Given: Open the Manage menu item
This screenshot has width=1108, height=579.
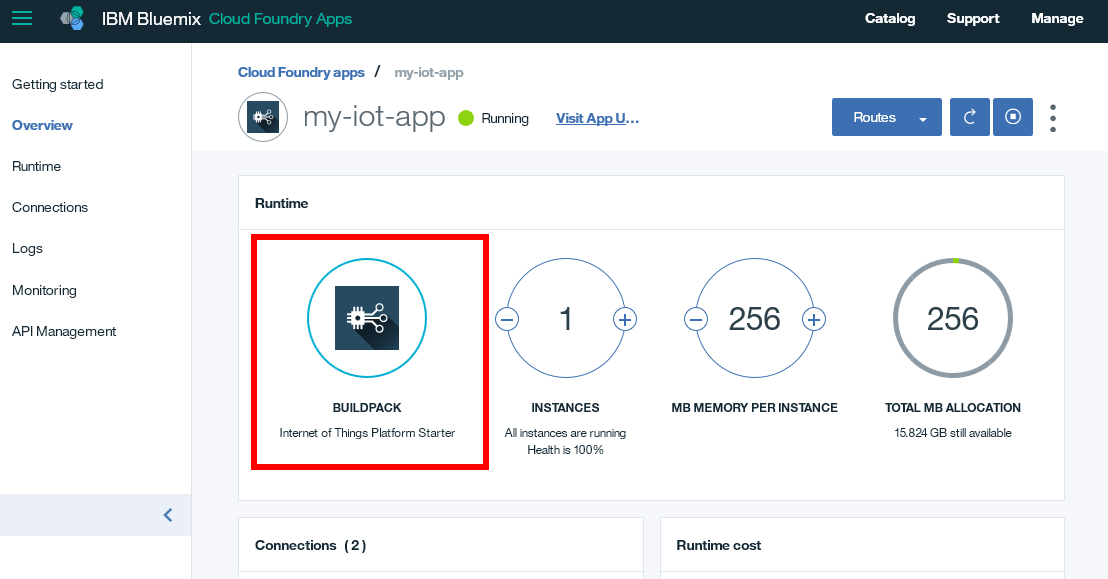Looking at the screenshot, I should pos(1057,18).
